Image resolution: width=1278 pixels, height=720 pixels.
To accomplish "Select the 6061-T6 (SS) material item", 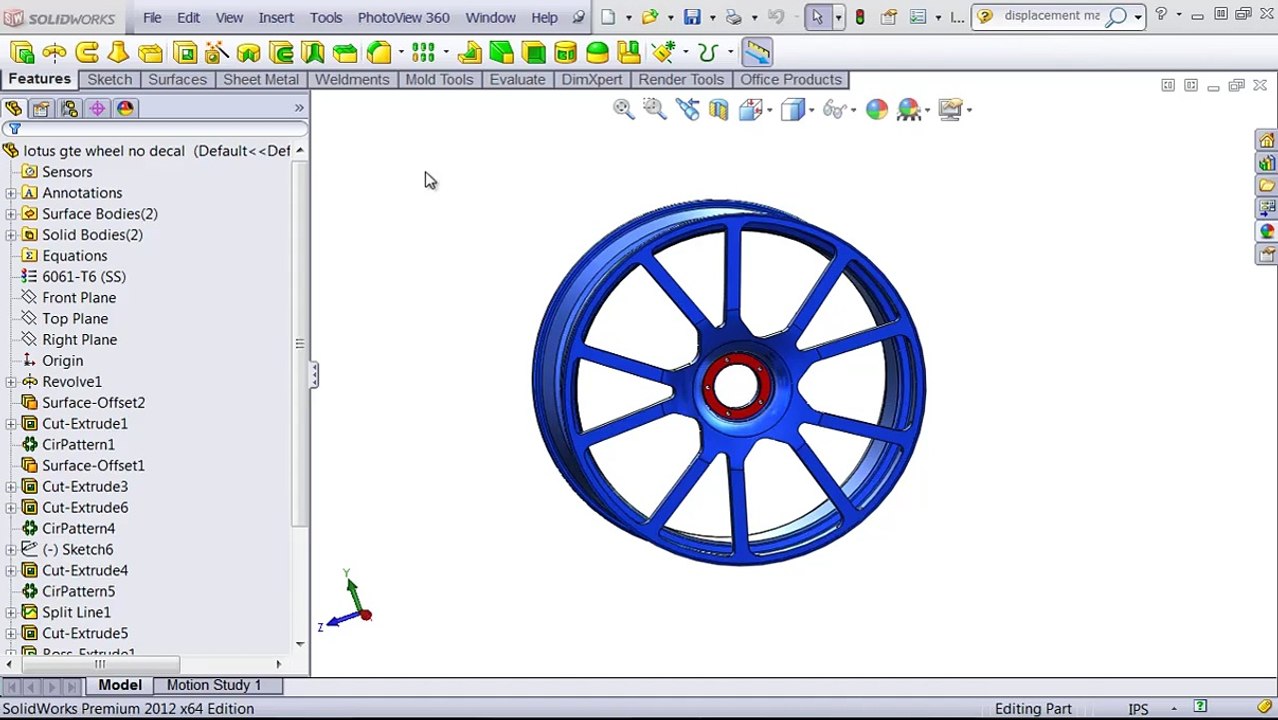I will click(84, 276).
